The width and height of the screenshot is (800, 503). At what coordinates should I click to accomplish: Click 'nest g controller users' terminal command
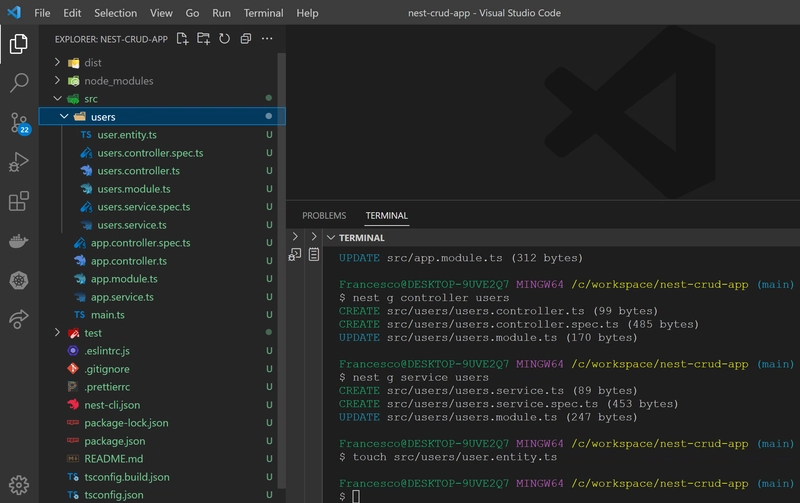pos(431,297)
